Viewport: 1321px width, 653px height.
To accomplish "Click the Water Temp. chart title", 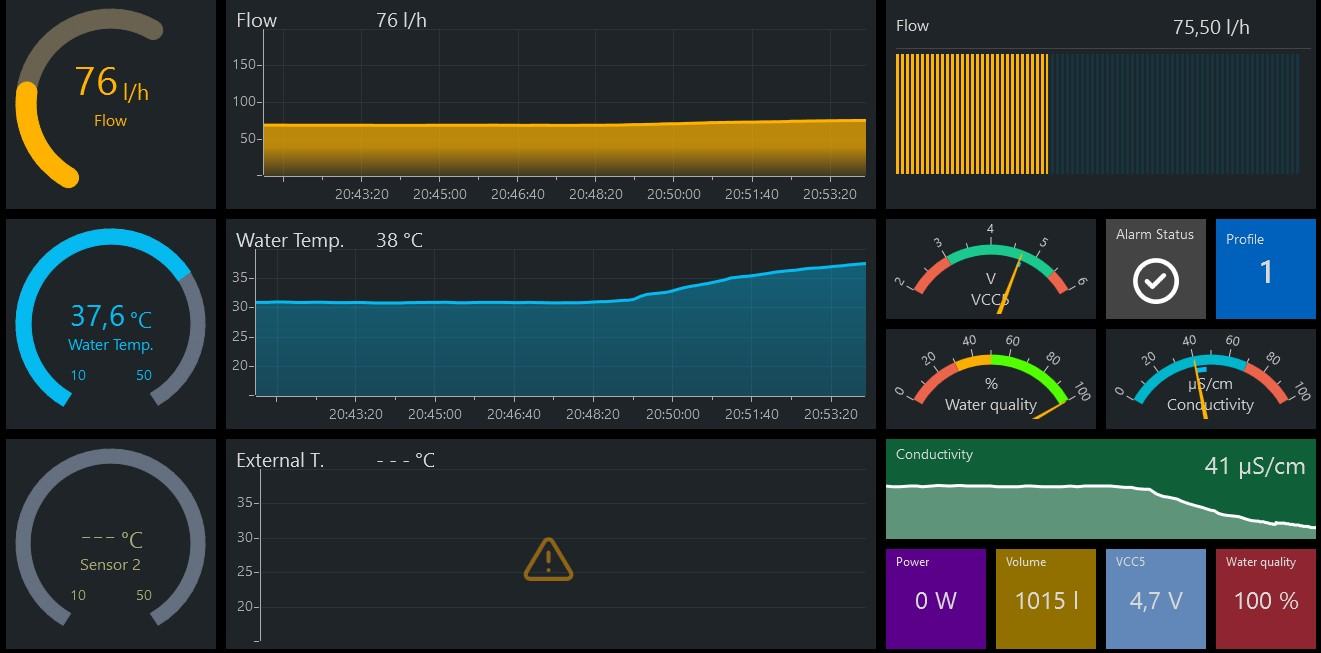I will (290, 241).
